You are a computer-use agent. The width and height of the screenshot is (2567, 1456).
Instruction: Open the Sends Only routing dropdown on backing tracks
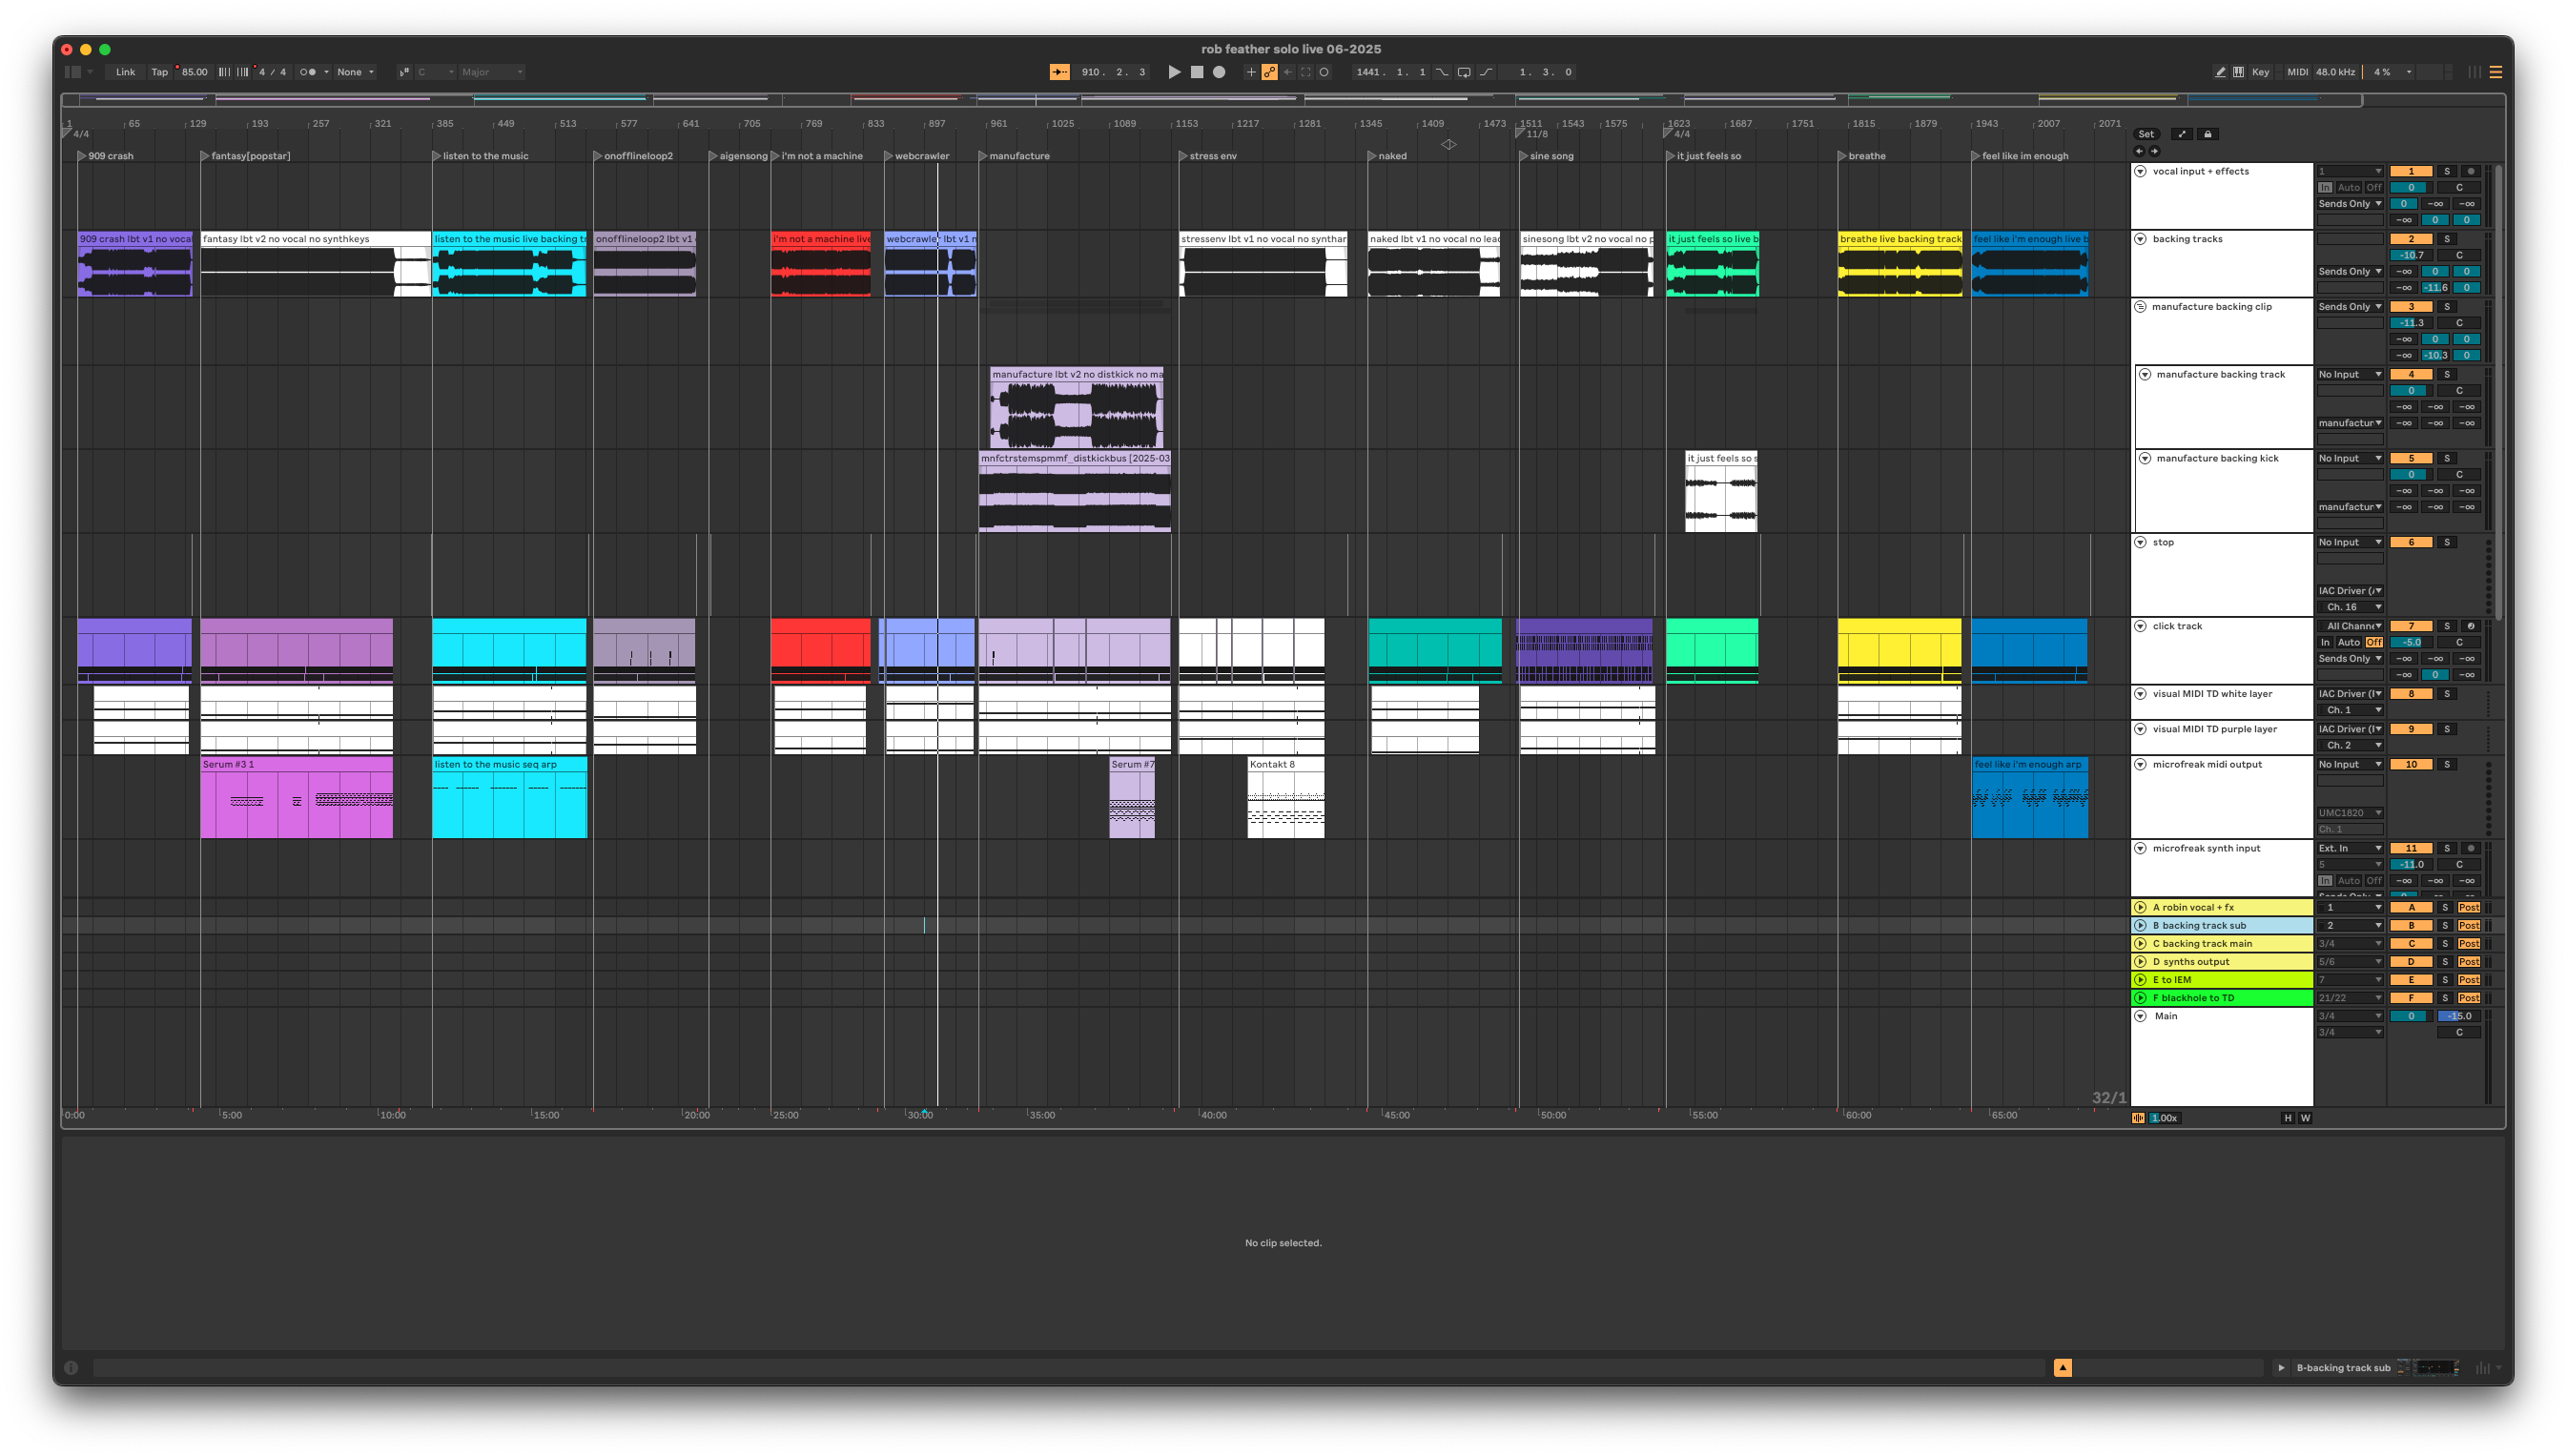tap(2351, 272)
